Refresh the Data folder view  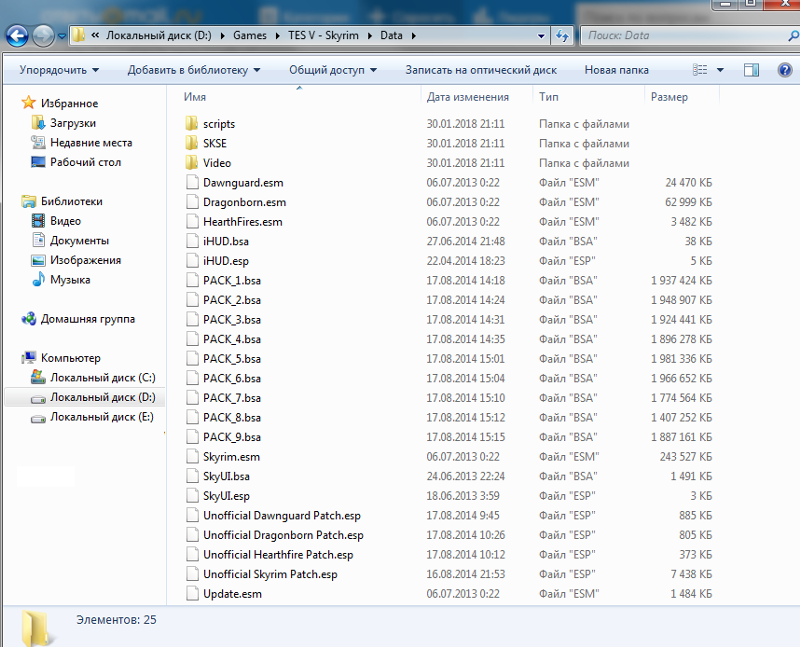(x=562, y=36)
